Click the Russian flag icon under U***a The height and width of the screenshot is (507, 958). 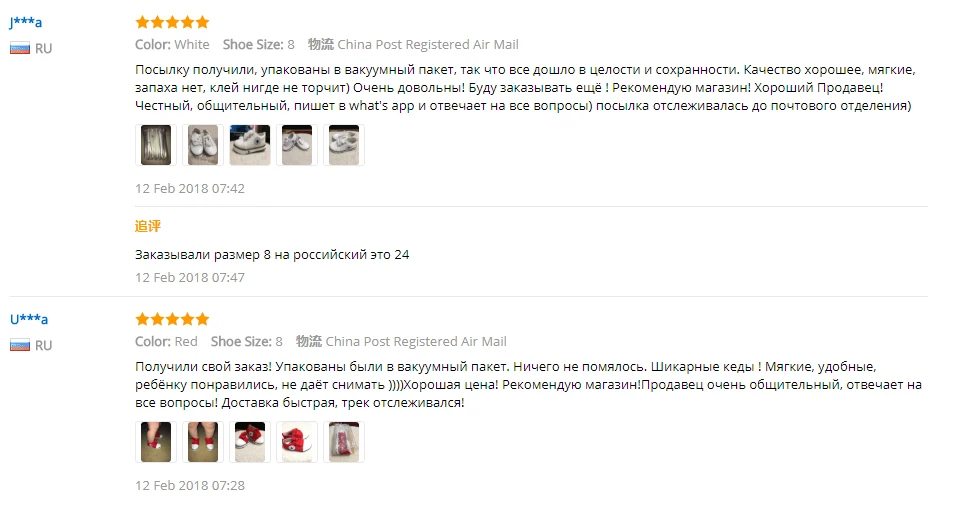[x=20, y=345]
